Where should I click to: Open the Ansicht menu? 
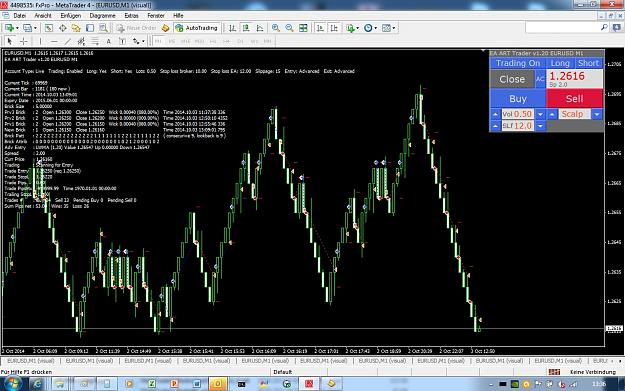point(43,16)
